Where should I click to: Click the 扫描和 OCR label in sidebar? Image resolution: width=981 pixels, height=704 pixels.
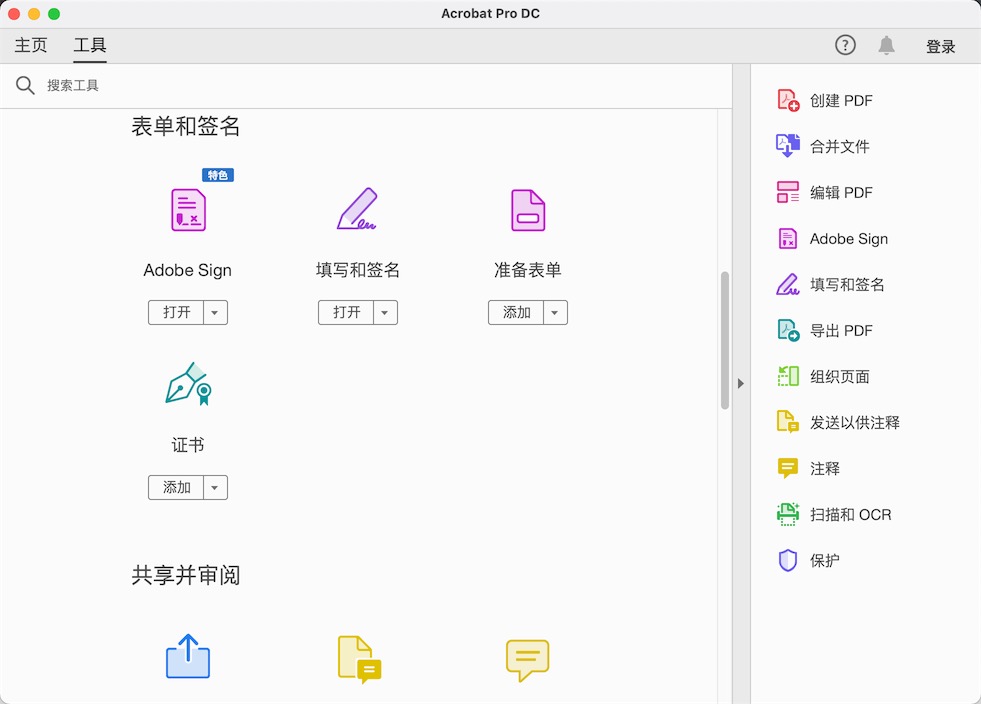[850, 514]
